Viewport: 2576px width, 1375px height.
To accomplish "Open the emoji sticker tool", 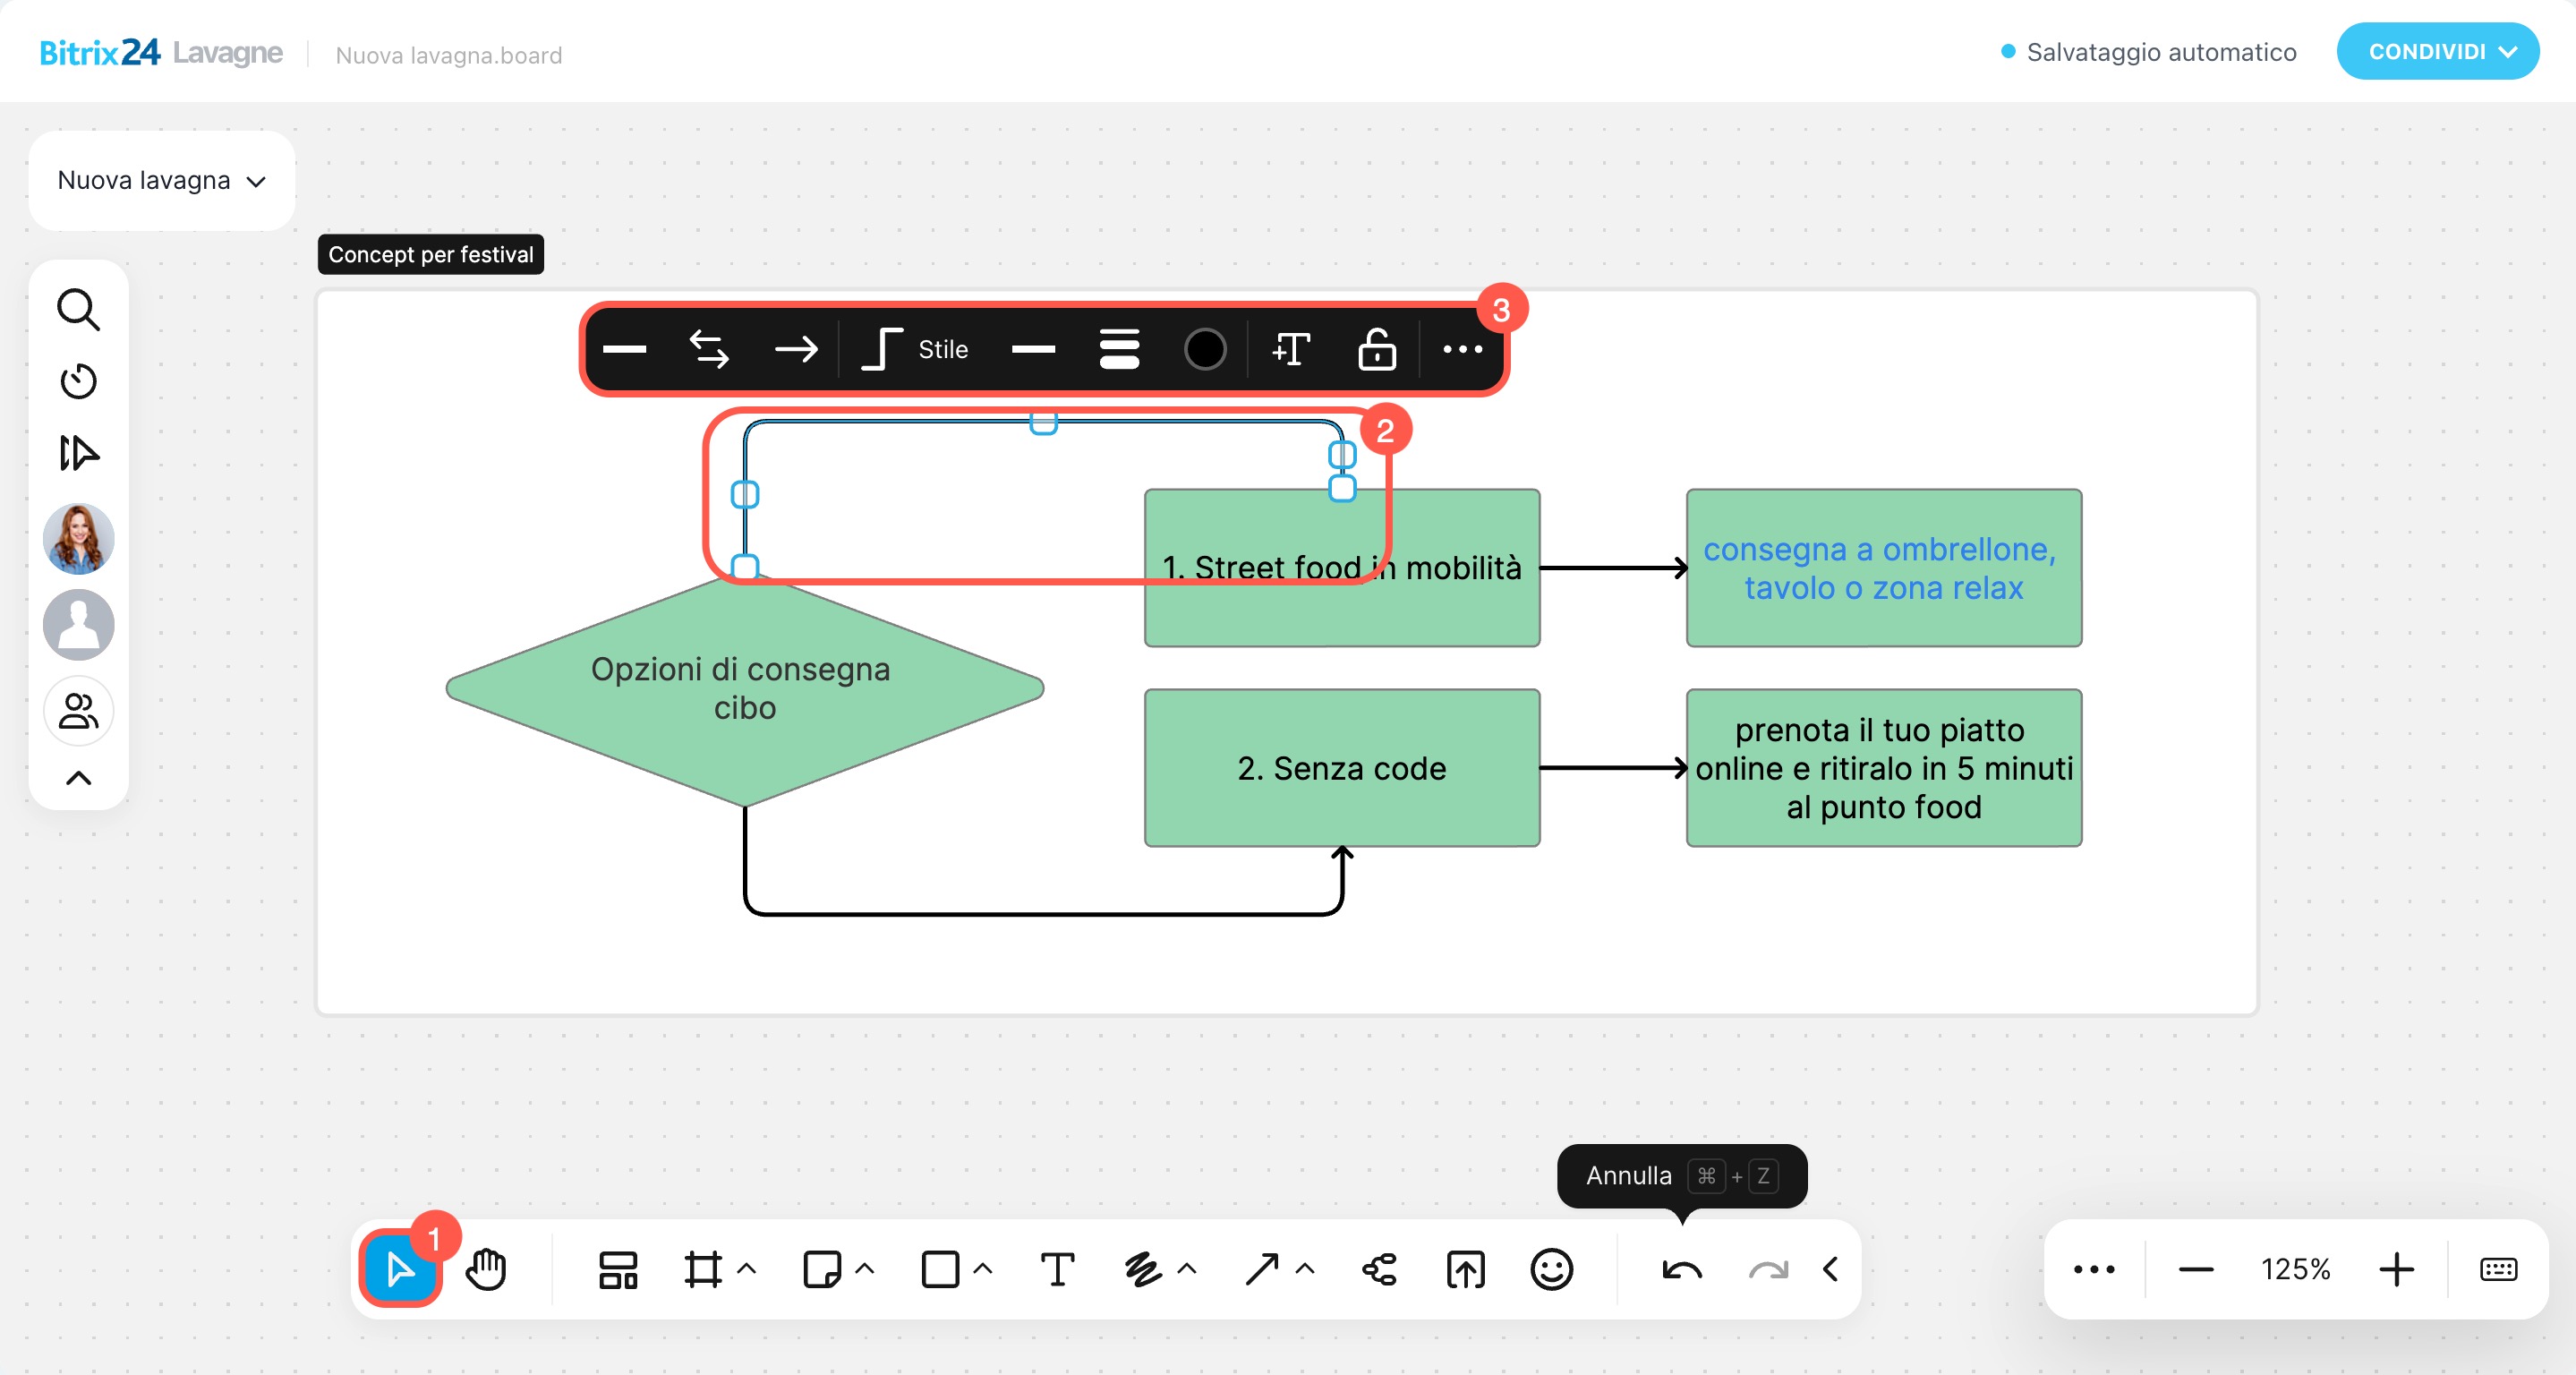I will pyautogui.click(x=1551, y=1269).
